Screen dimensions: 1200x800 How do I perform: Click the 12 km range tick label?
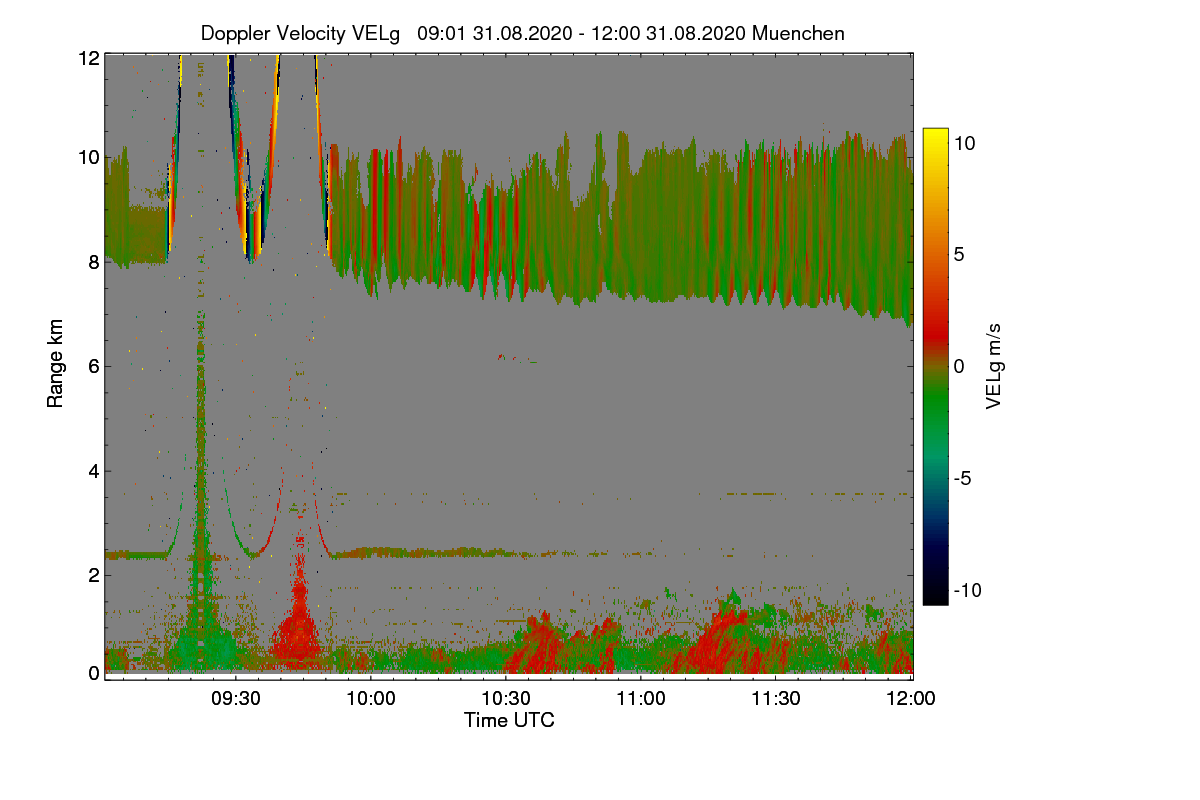tap(88, 59)
